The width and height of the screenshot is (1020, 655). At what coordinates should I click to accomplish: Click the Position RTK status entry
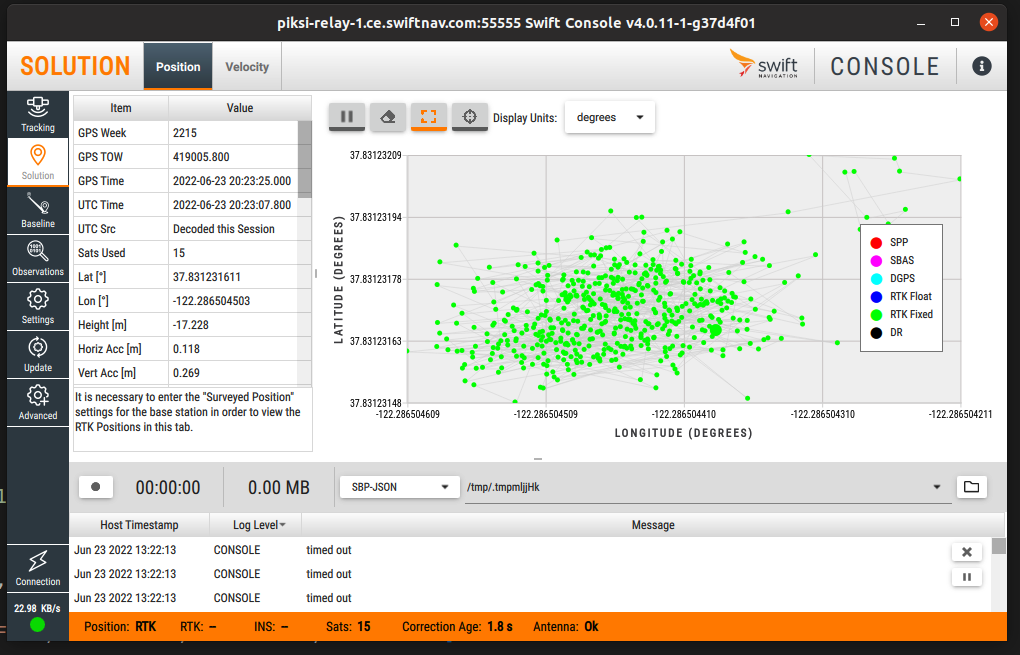click(120, 626)
